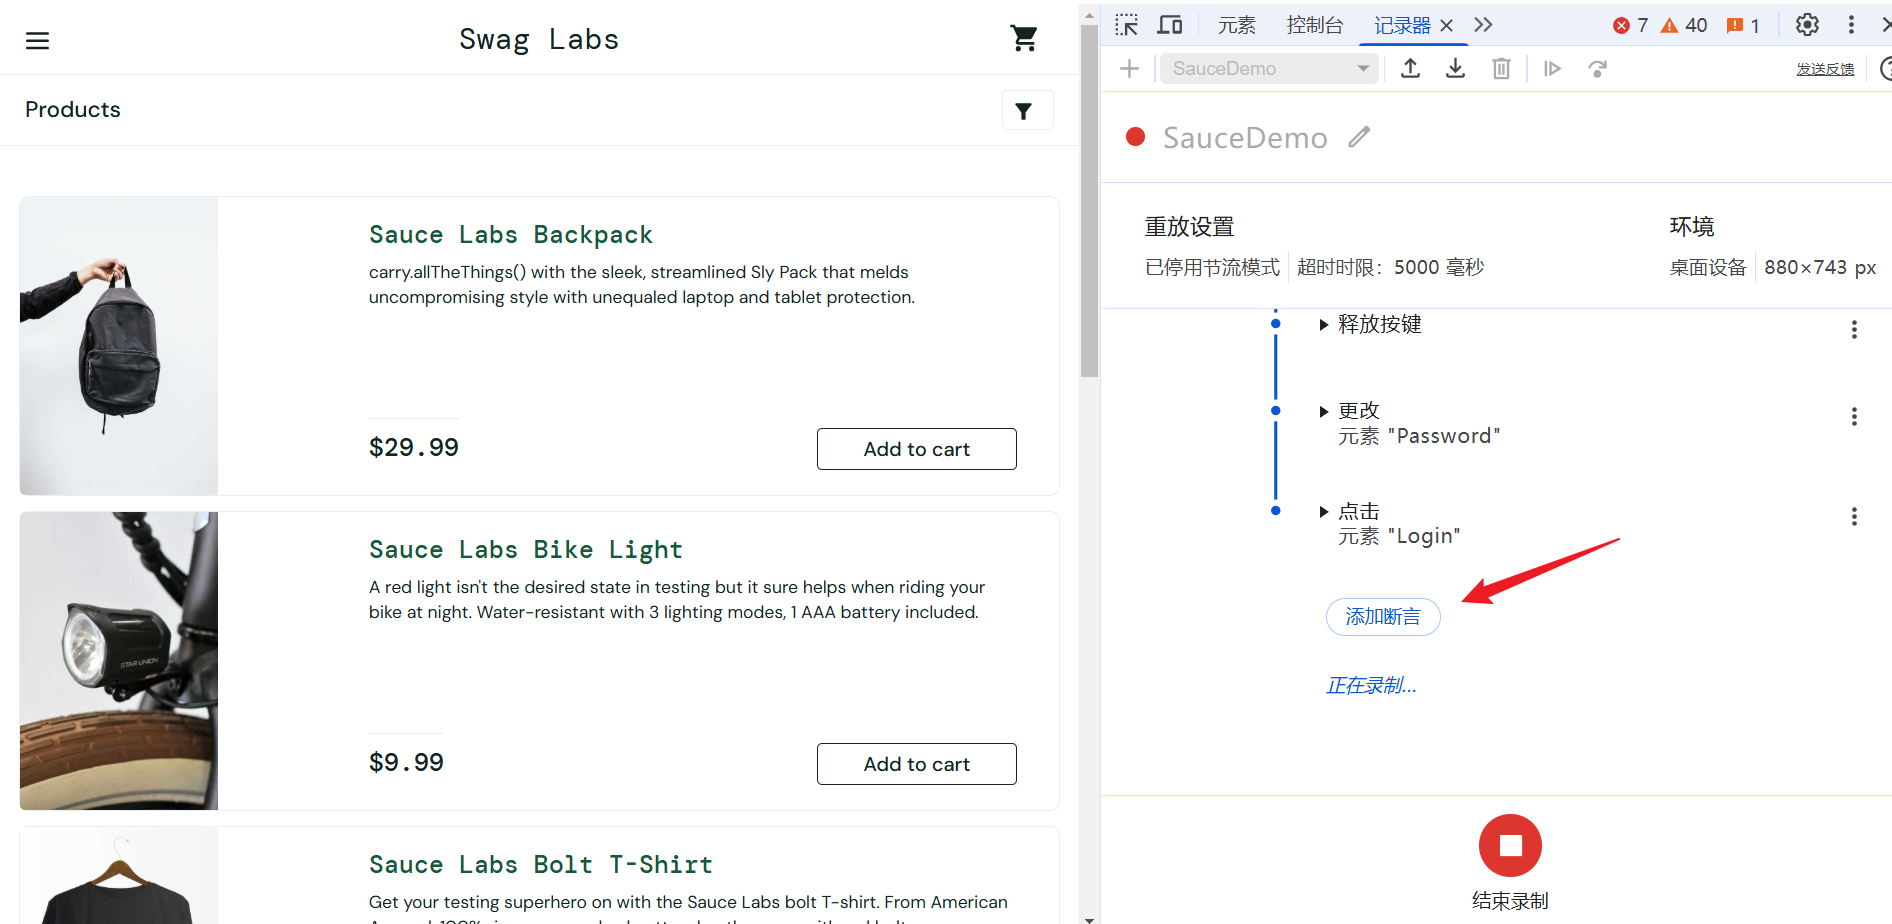This screenshot has width=1892, height=924.
Task: Click the issues count badge
Action: click(1742, 25)
